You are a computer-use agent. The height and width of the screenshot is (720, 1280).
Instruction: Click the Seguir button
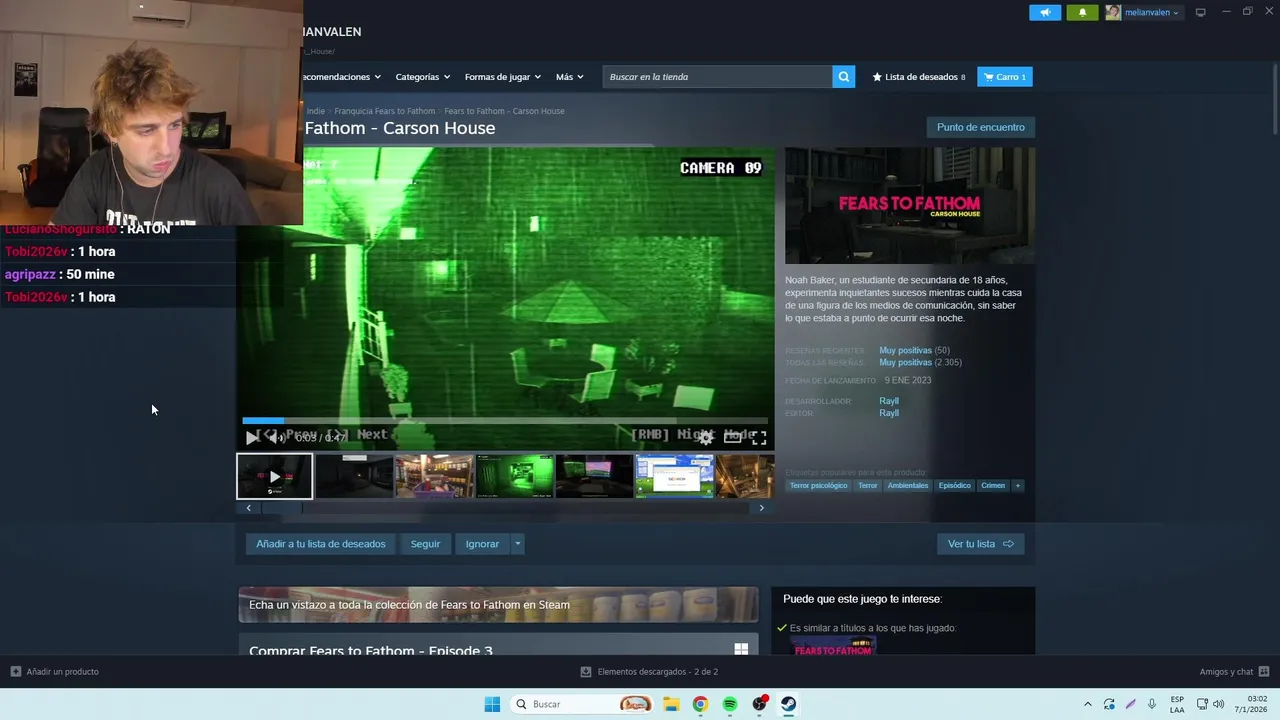click(x=425, y=544)
